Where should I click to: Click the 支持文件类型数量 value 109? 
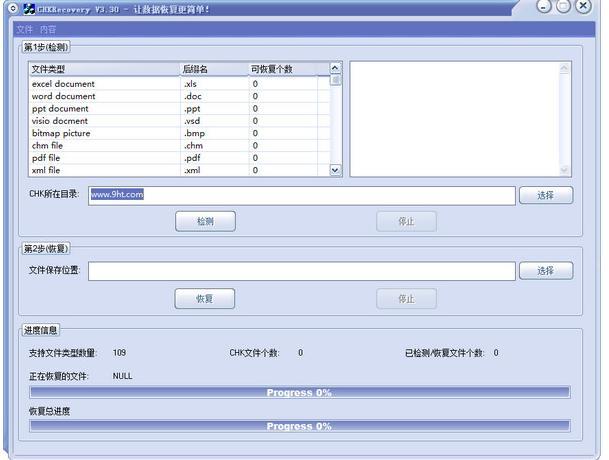click(120, 353)
